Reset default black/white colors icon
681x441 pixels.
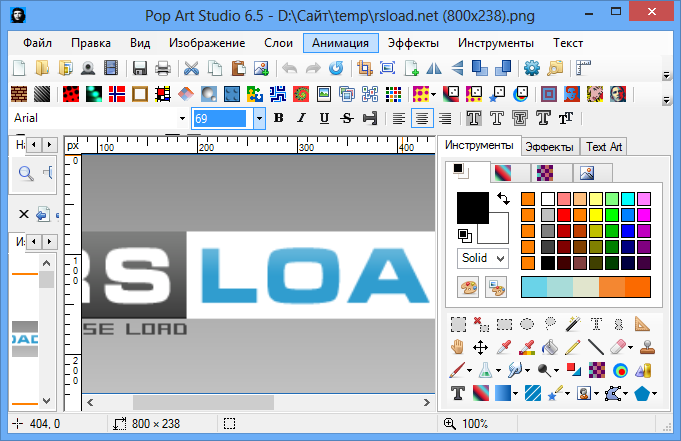(x=464, y=235)
